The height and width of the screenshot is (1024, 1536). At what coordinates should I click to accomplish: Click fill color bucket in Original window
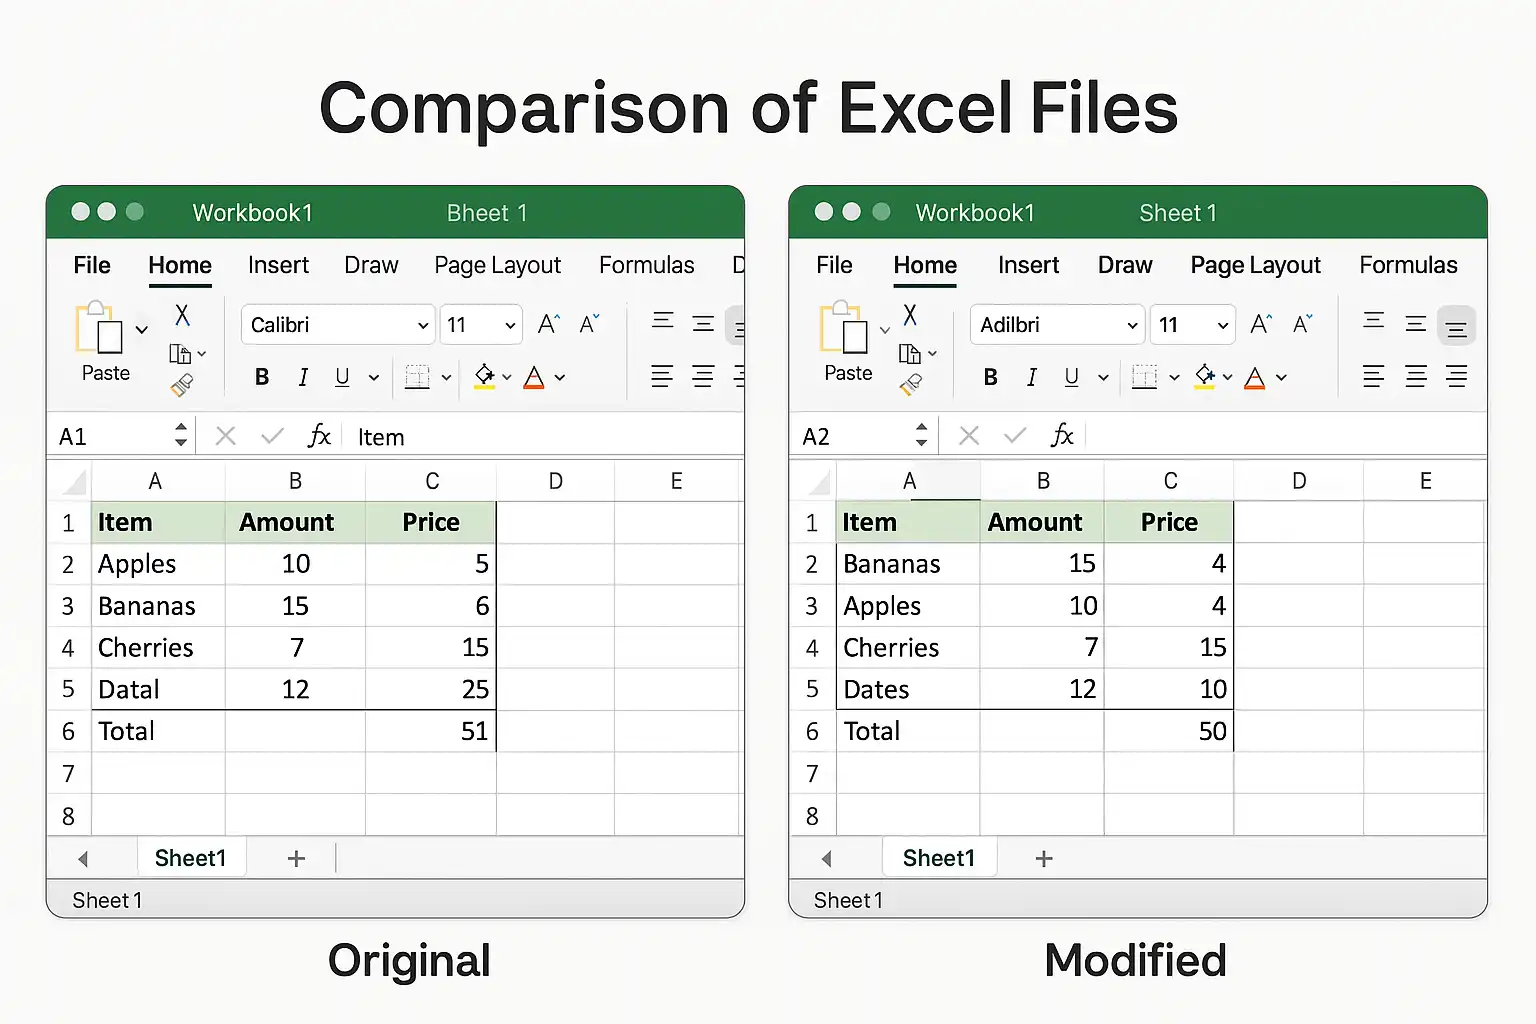[485, 377]
